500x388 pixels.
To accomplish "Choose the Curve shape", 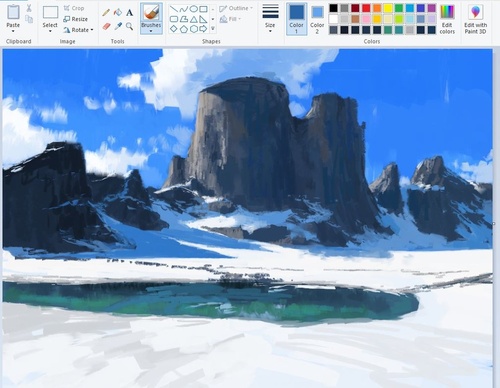I will [x=184, y=9].
